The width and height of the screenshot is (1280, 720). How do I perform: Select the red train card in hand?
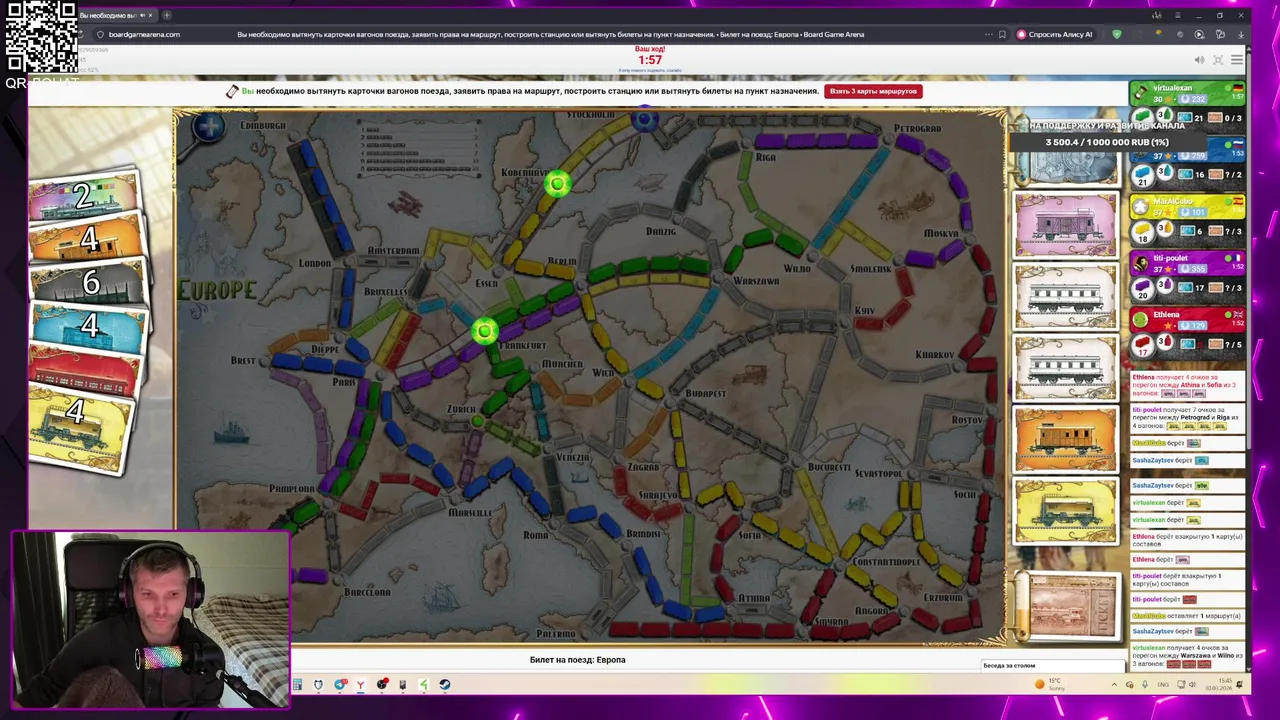pos(86,368)
